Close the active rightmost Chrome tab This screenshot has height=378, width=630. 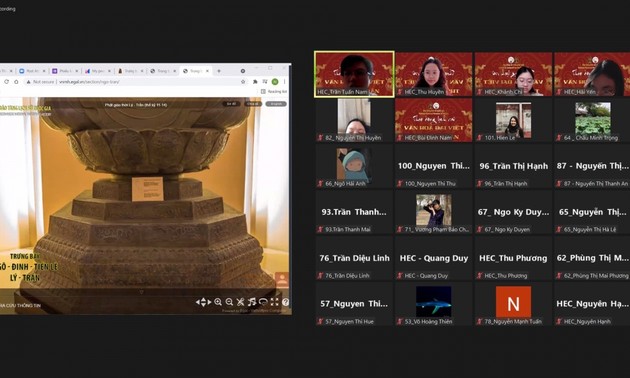(x=207, y=71)
